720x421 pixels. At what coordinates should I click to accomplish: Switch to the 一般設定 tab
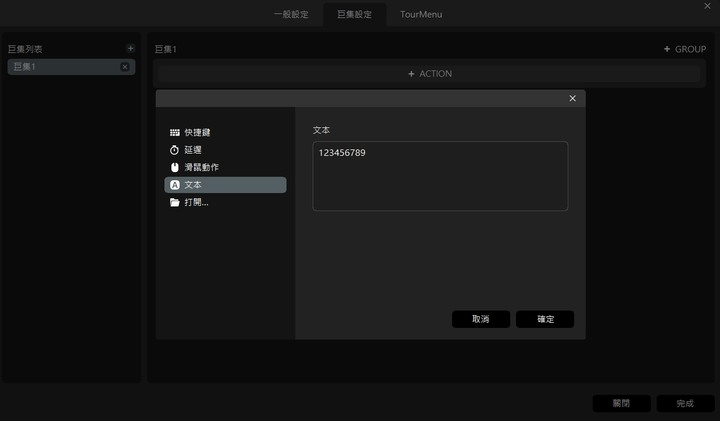291,14
